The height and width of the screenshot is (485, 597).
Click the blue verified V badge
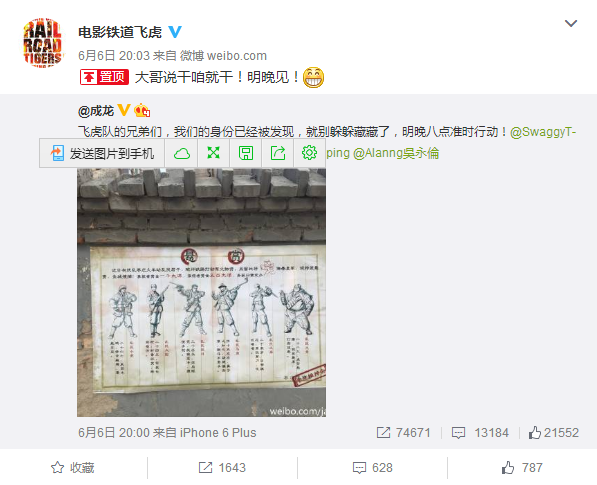[175, 32]
